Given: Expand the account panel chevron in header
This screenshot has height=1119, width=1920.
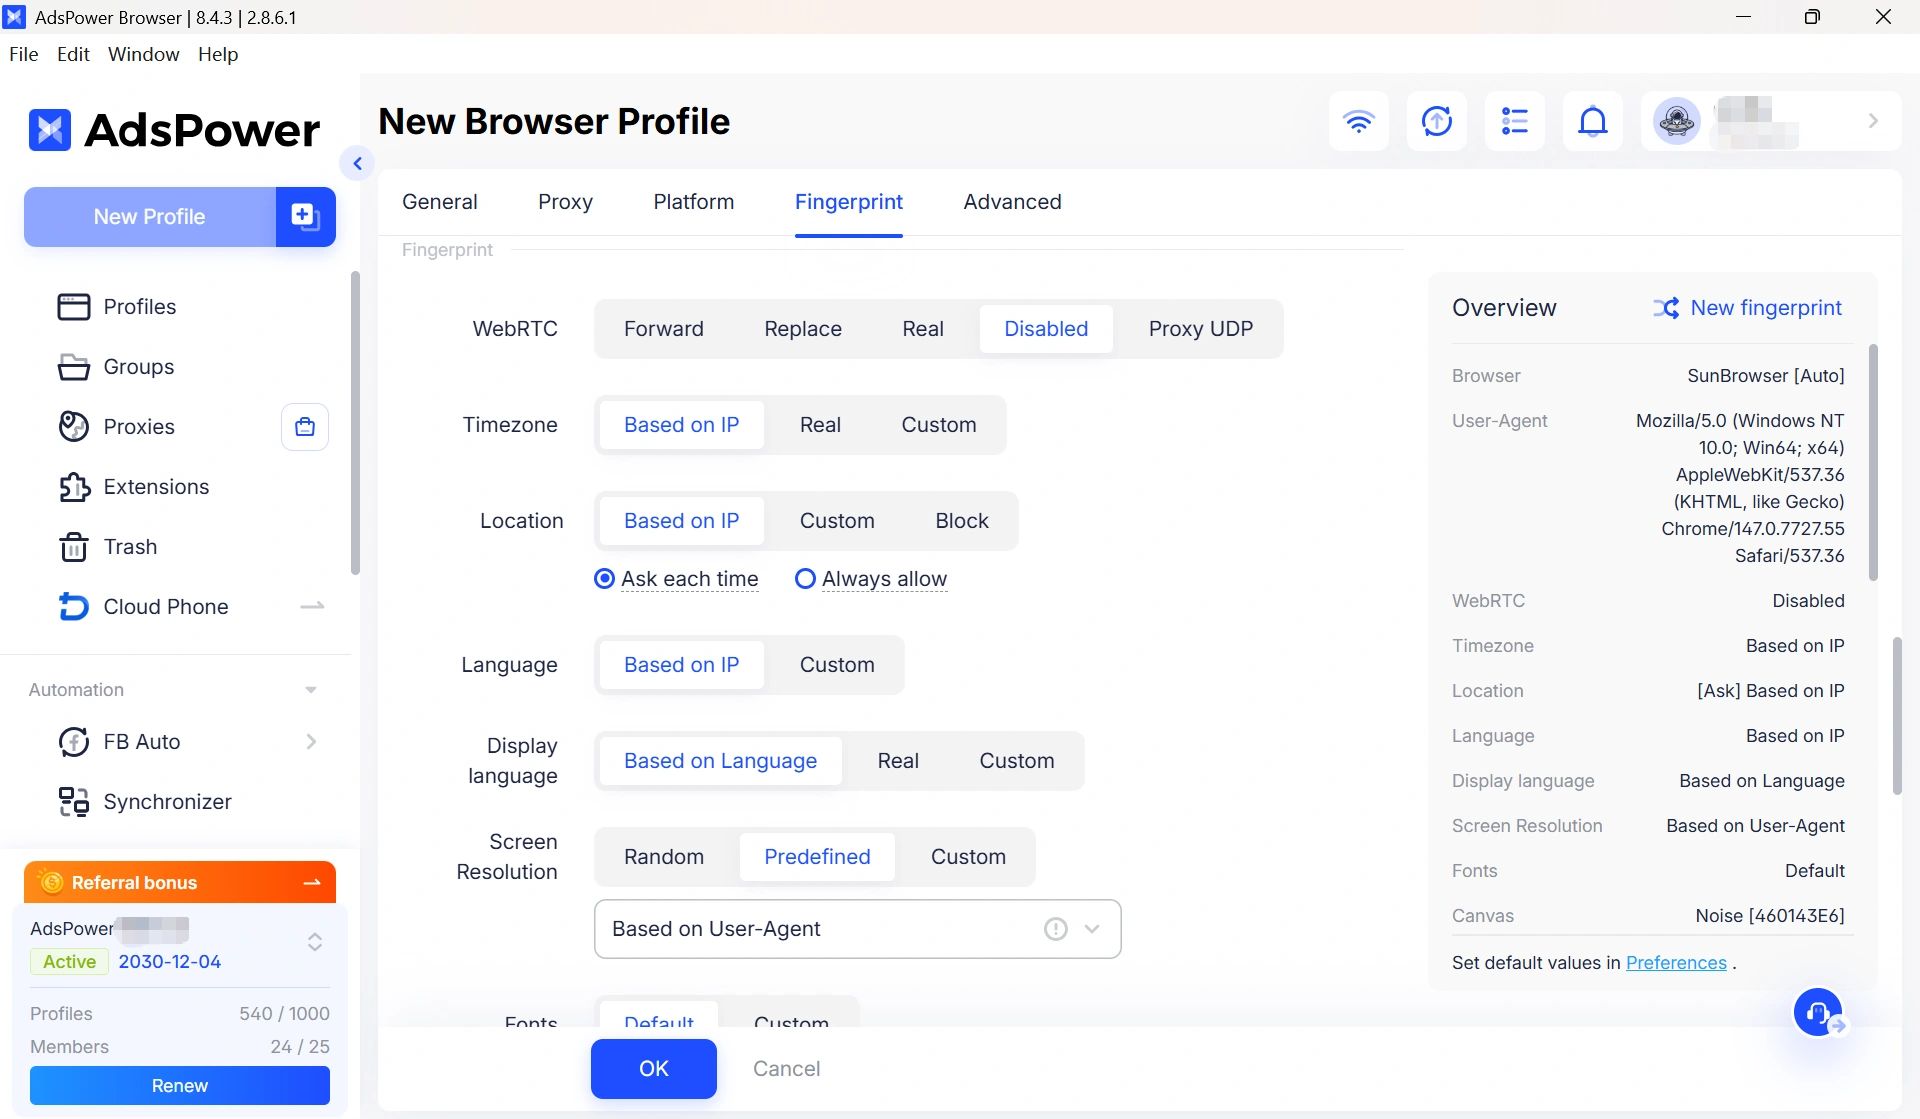Looking at the screenshot, I should [1873, 121].
